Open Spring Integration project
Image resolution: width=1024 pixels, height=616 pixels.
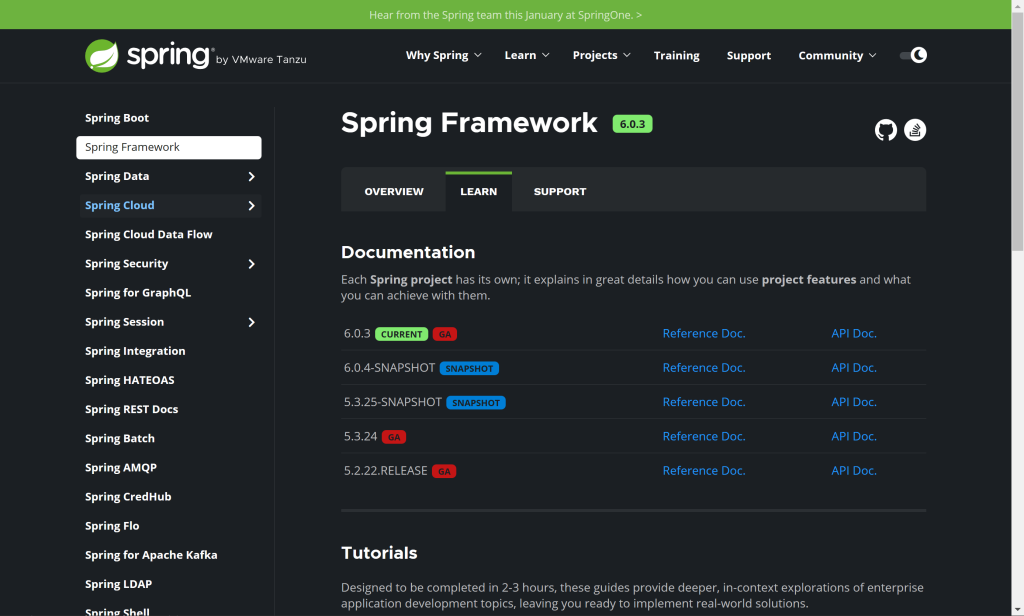(135, 351)
